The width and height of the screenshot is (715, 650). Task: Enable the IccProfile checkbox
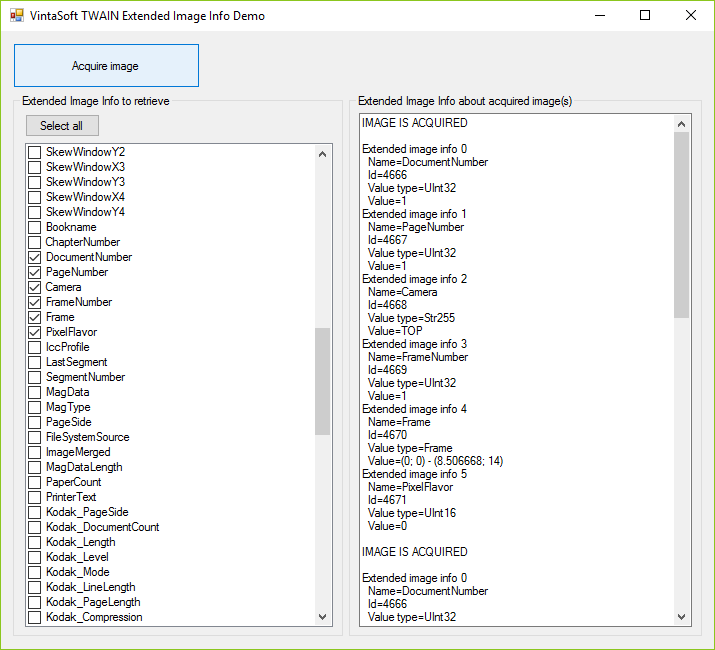coord(34,347)
